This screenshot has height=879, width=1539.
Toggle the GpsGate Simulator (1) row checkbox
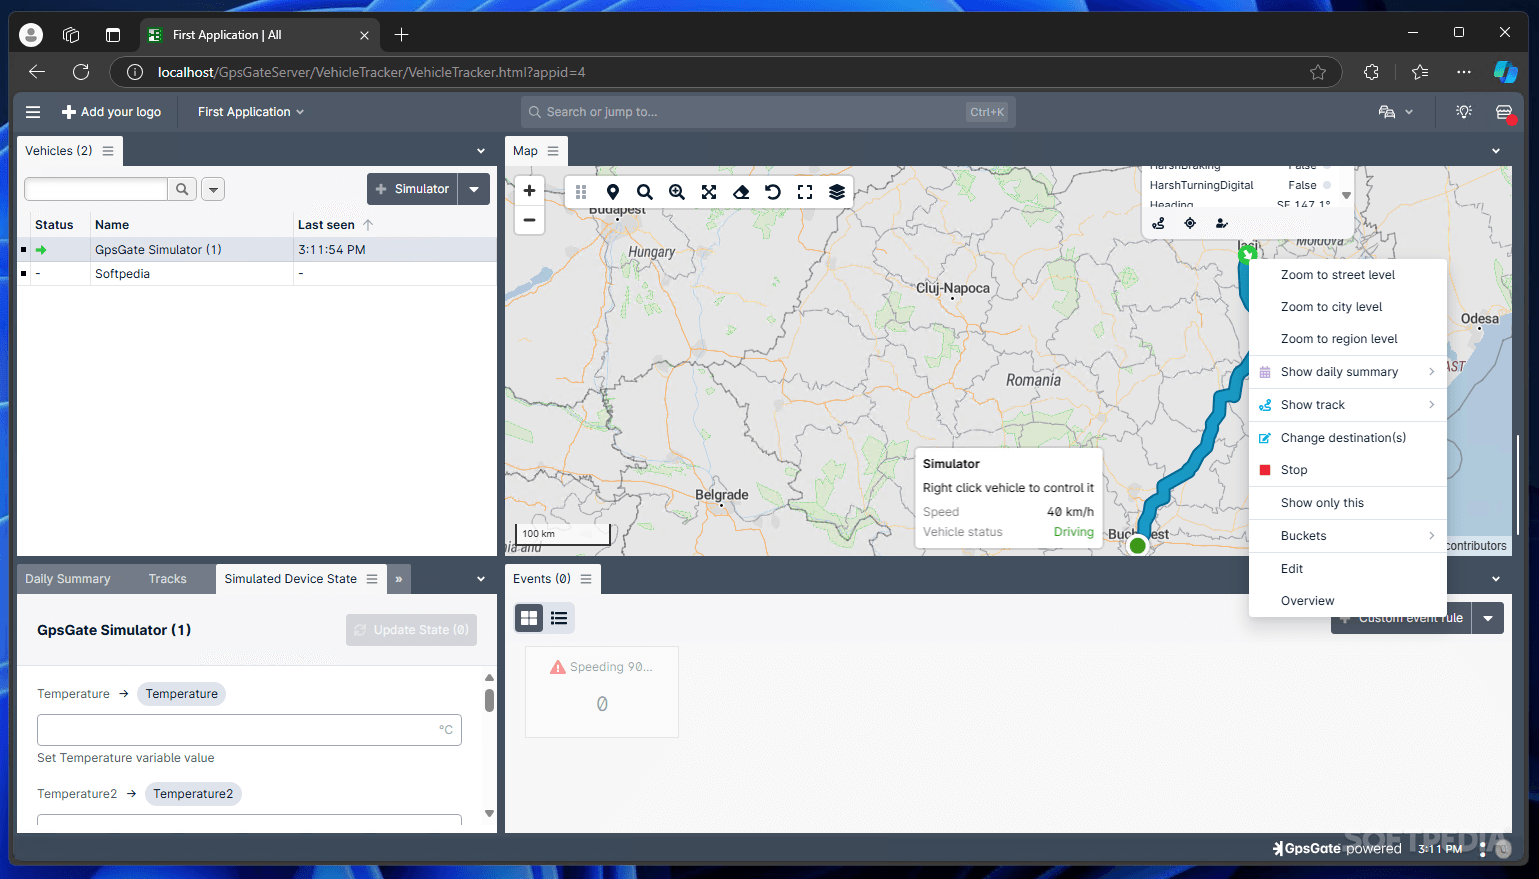(x=23, y=250)
